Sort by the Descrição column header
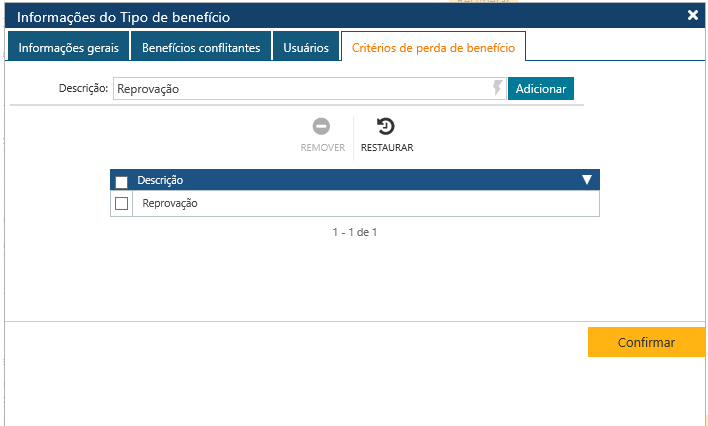The height and width of the screenshot is (426, 708). pyautogui.click(x=160, y=180)
